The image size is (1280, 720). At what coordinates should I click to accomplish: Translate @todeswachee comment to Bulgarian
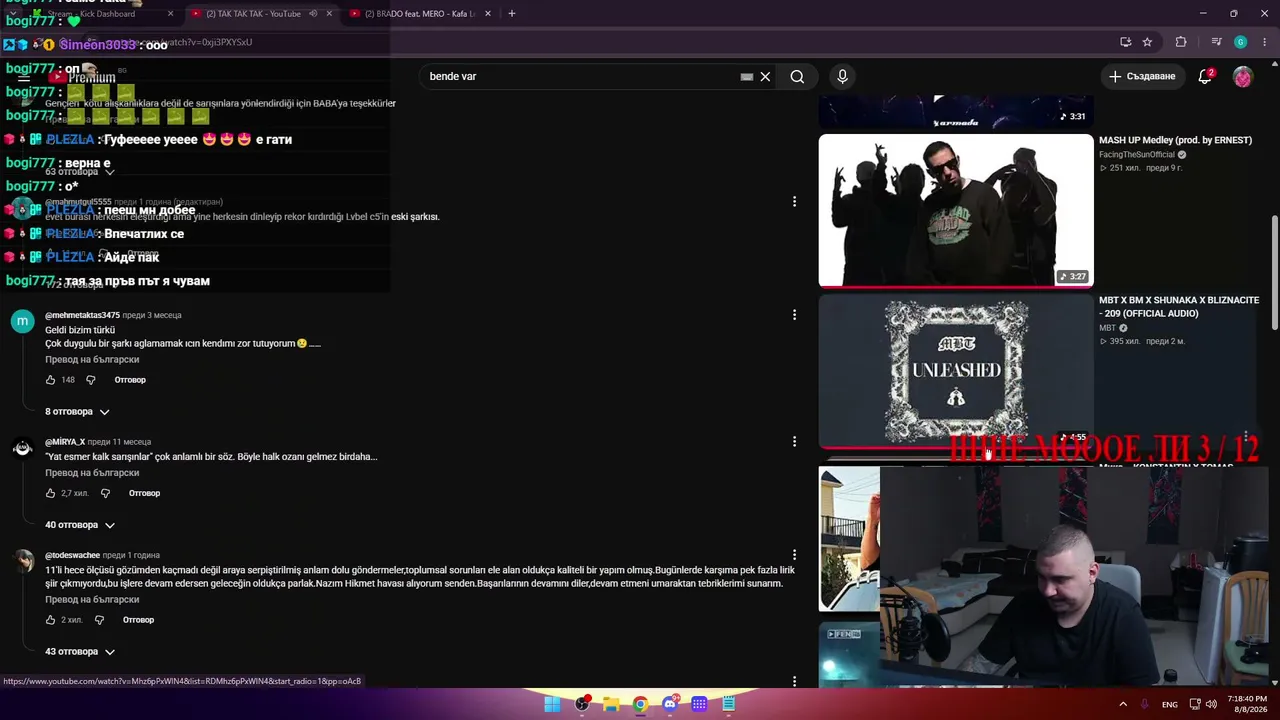[92, 600]
